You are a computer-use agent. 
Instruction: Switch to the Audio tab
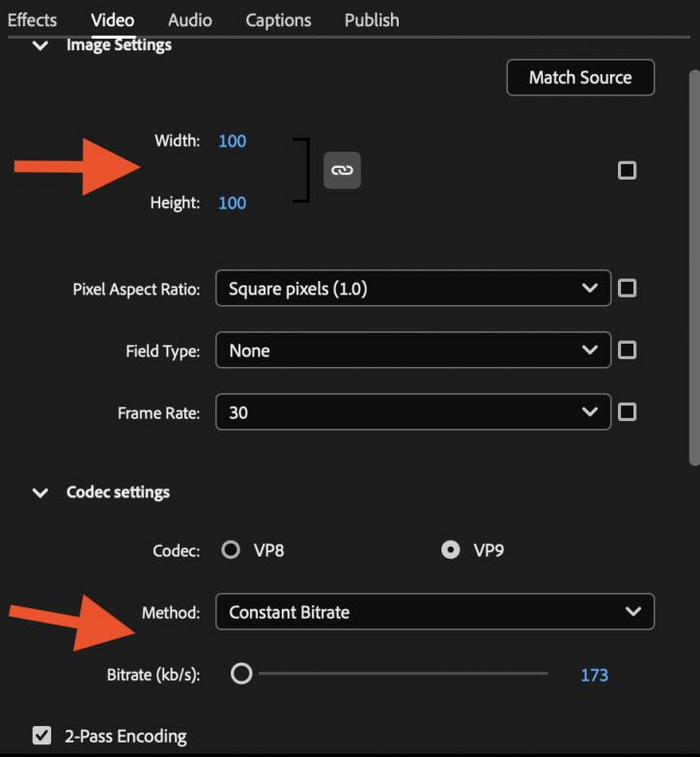click(190, 20)
